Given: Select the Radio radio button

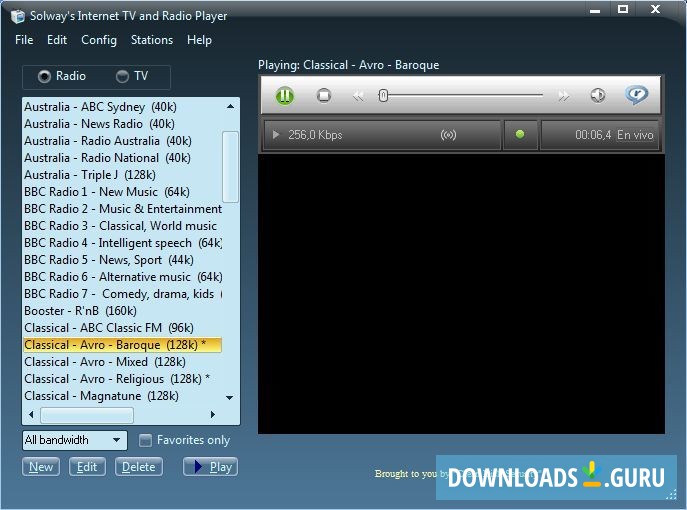Looking at the screenshot, I should (62, 76).
